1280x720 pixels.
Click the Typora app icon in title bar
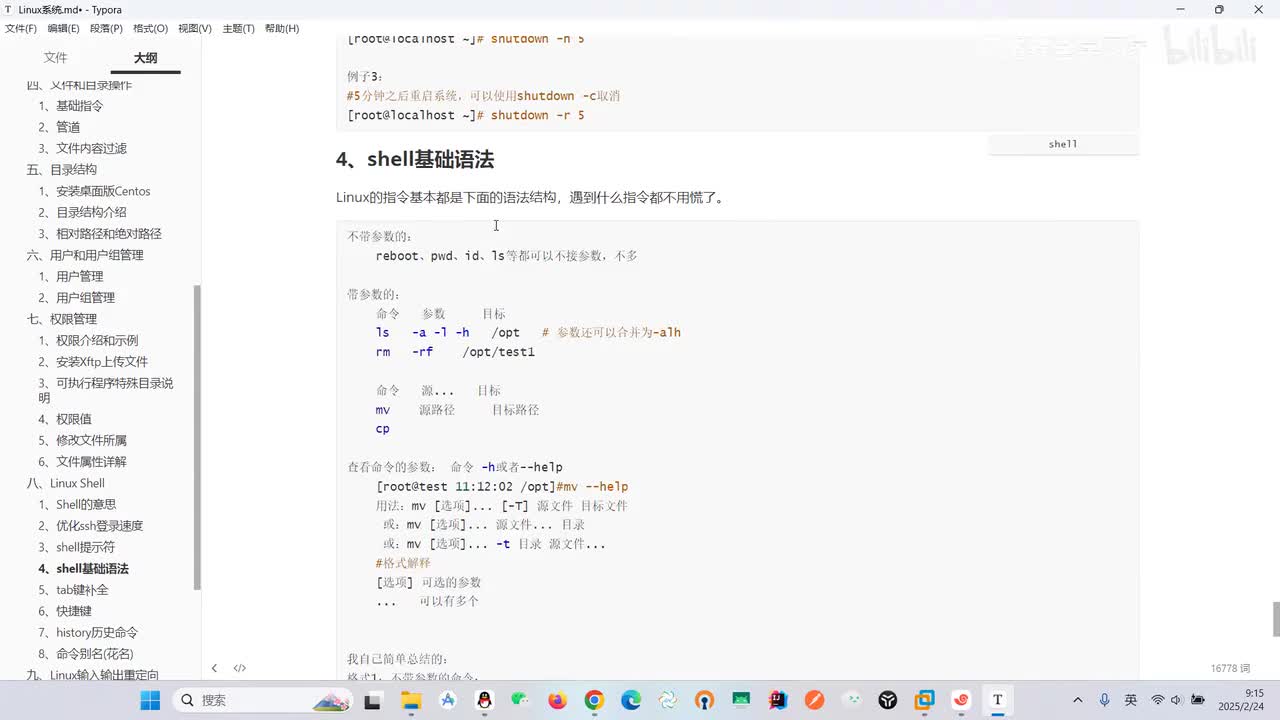(8, 9)
